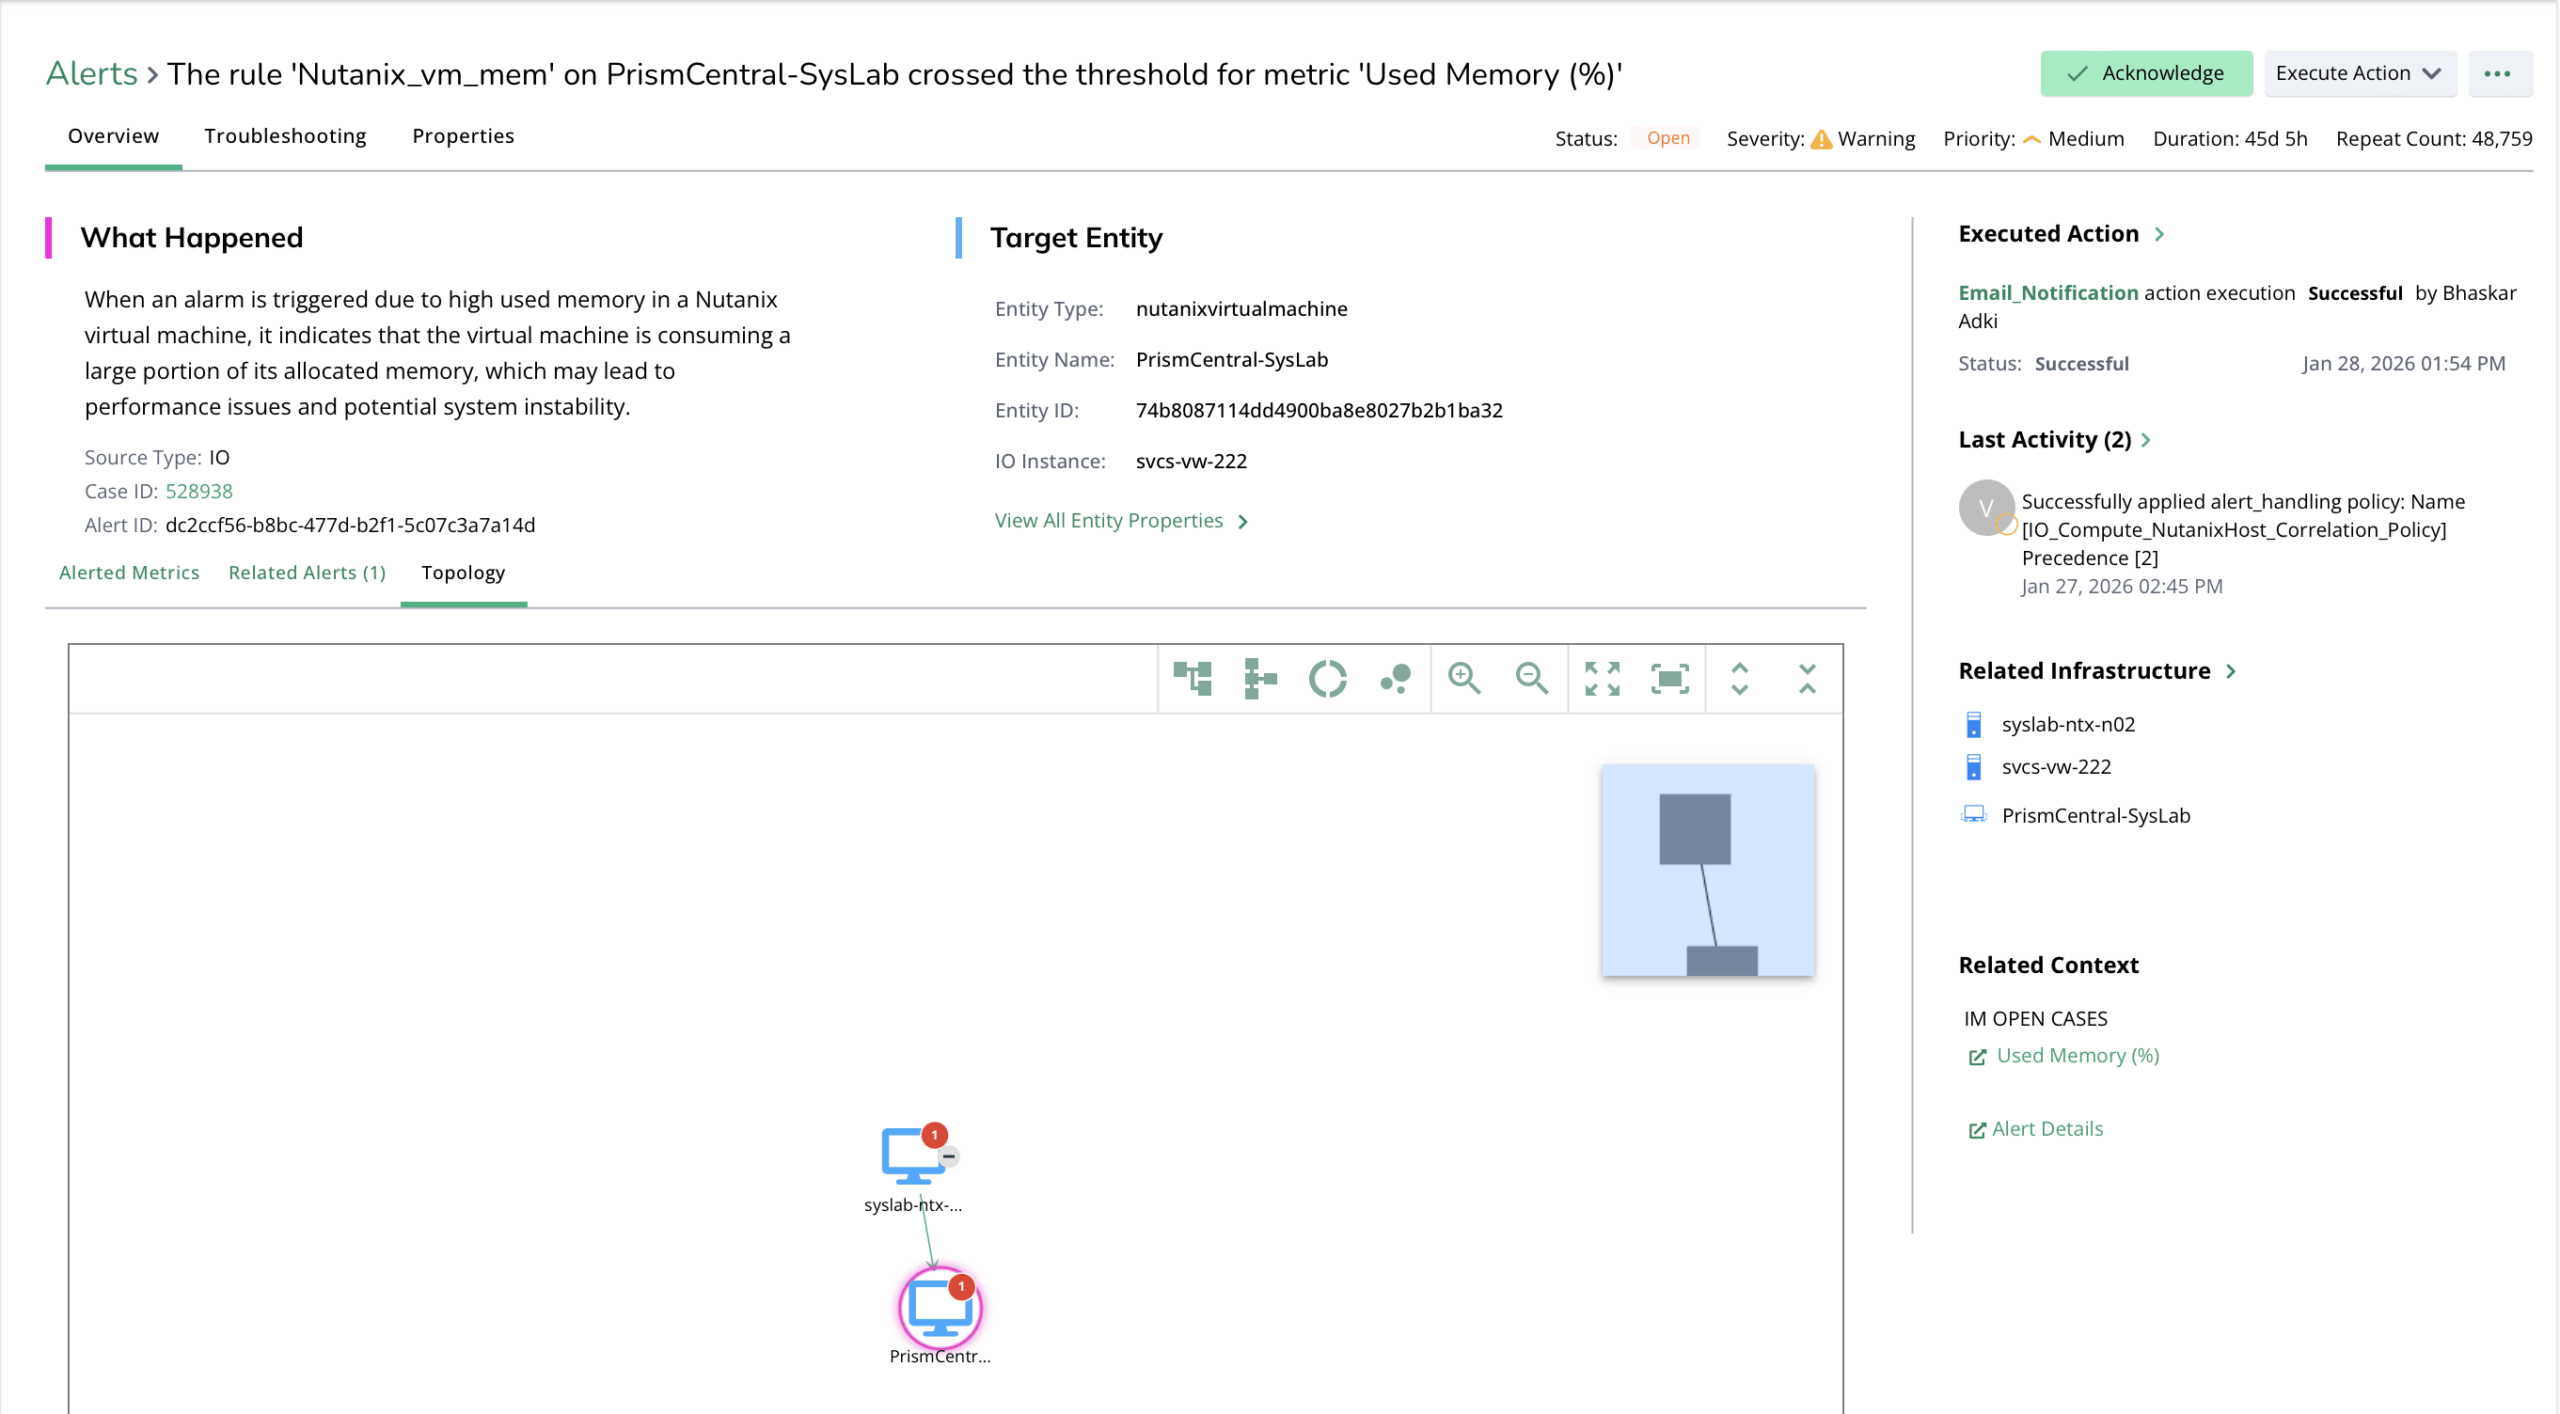Click the Entity Name value PrismCentral-SysLab
2560x1414 pixels.
[x=1231, y=359]
